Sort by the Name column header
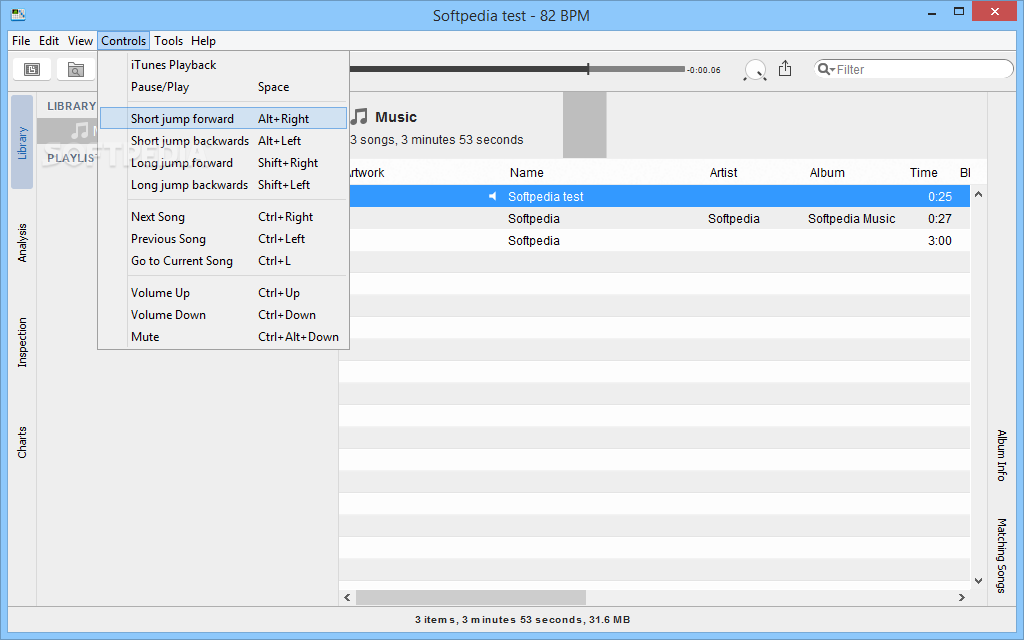1024x640 pixels. (x=526, y=172)
